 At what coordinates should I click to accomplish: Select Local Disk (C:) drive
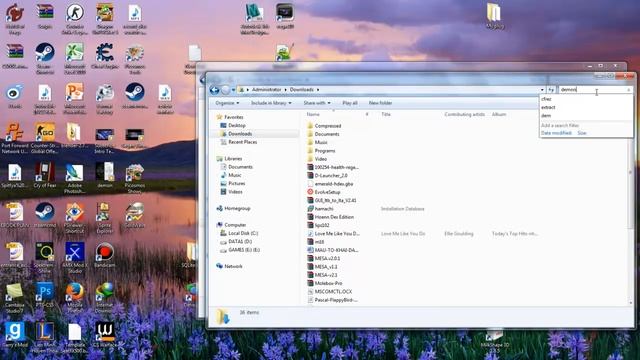[x=243, y=233]
